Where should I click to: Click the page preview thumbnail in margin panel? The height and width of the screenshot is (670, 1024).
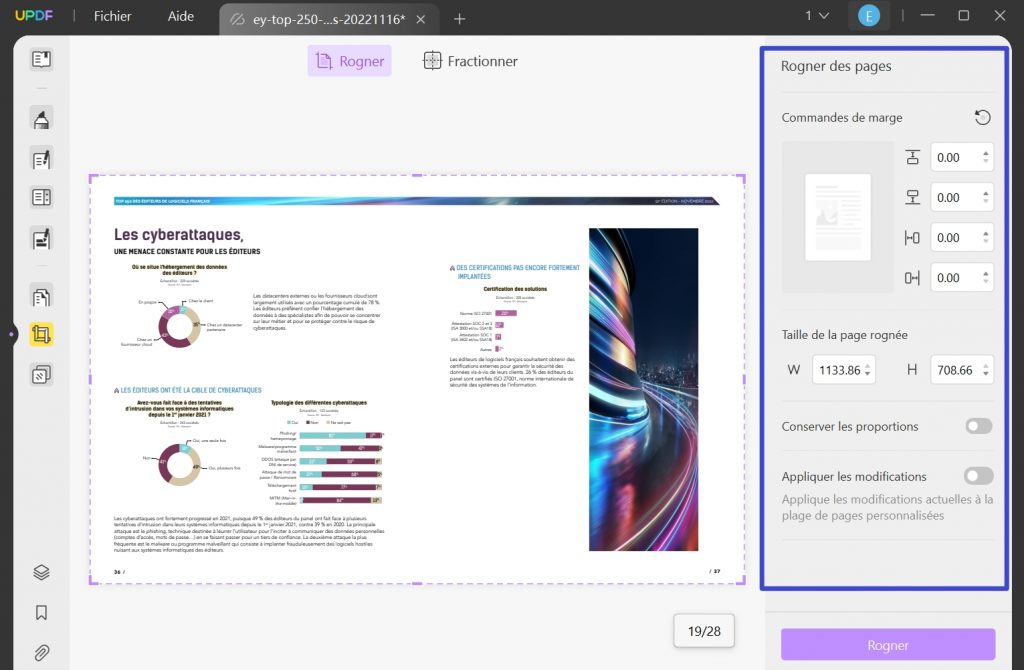coord(838,217)
